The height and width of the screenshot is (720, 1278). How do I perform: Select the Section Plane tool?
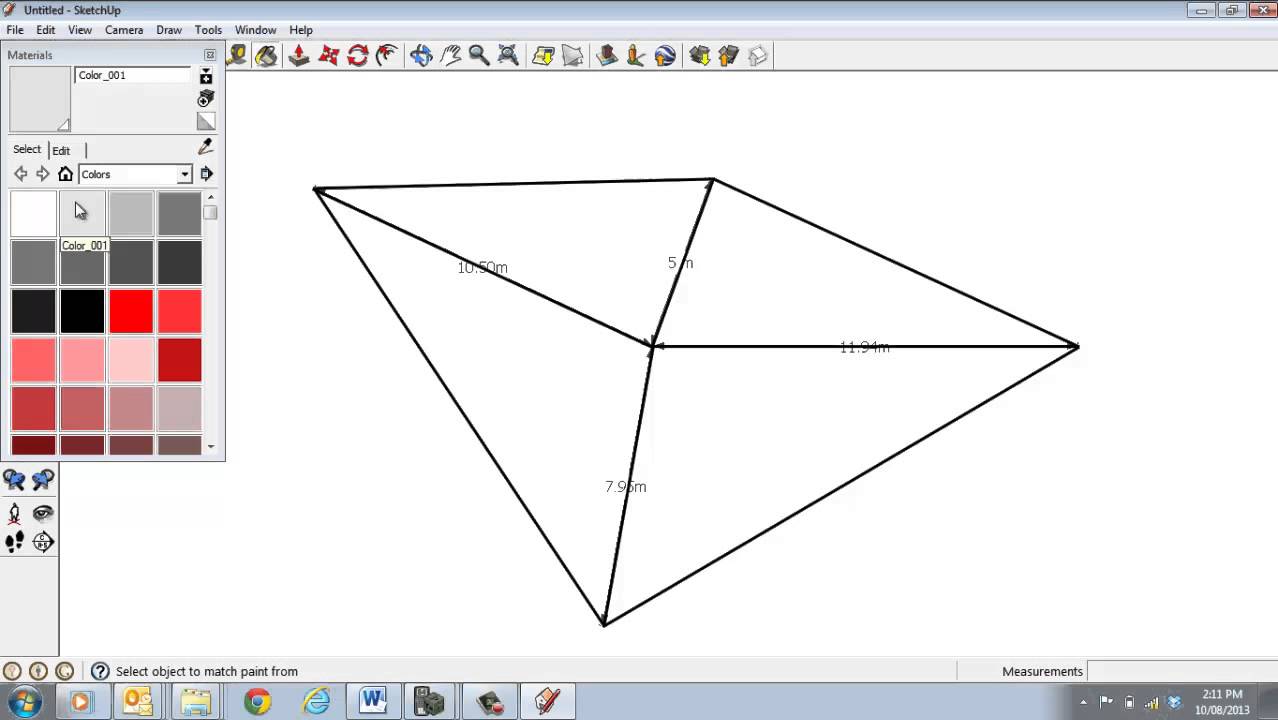point(43,542)
